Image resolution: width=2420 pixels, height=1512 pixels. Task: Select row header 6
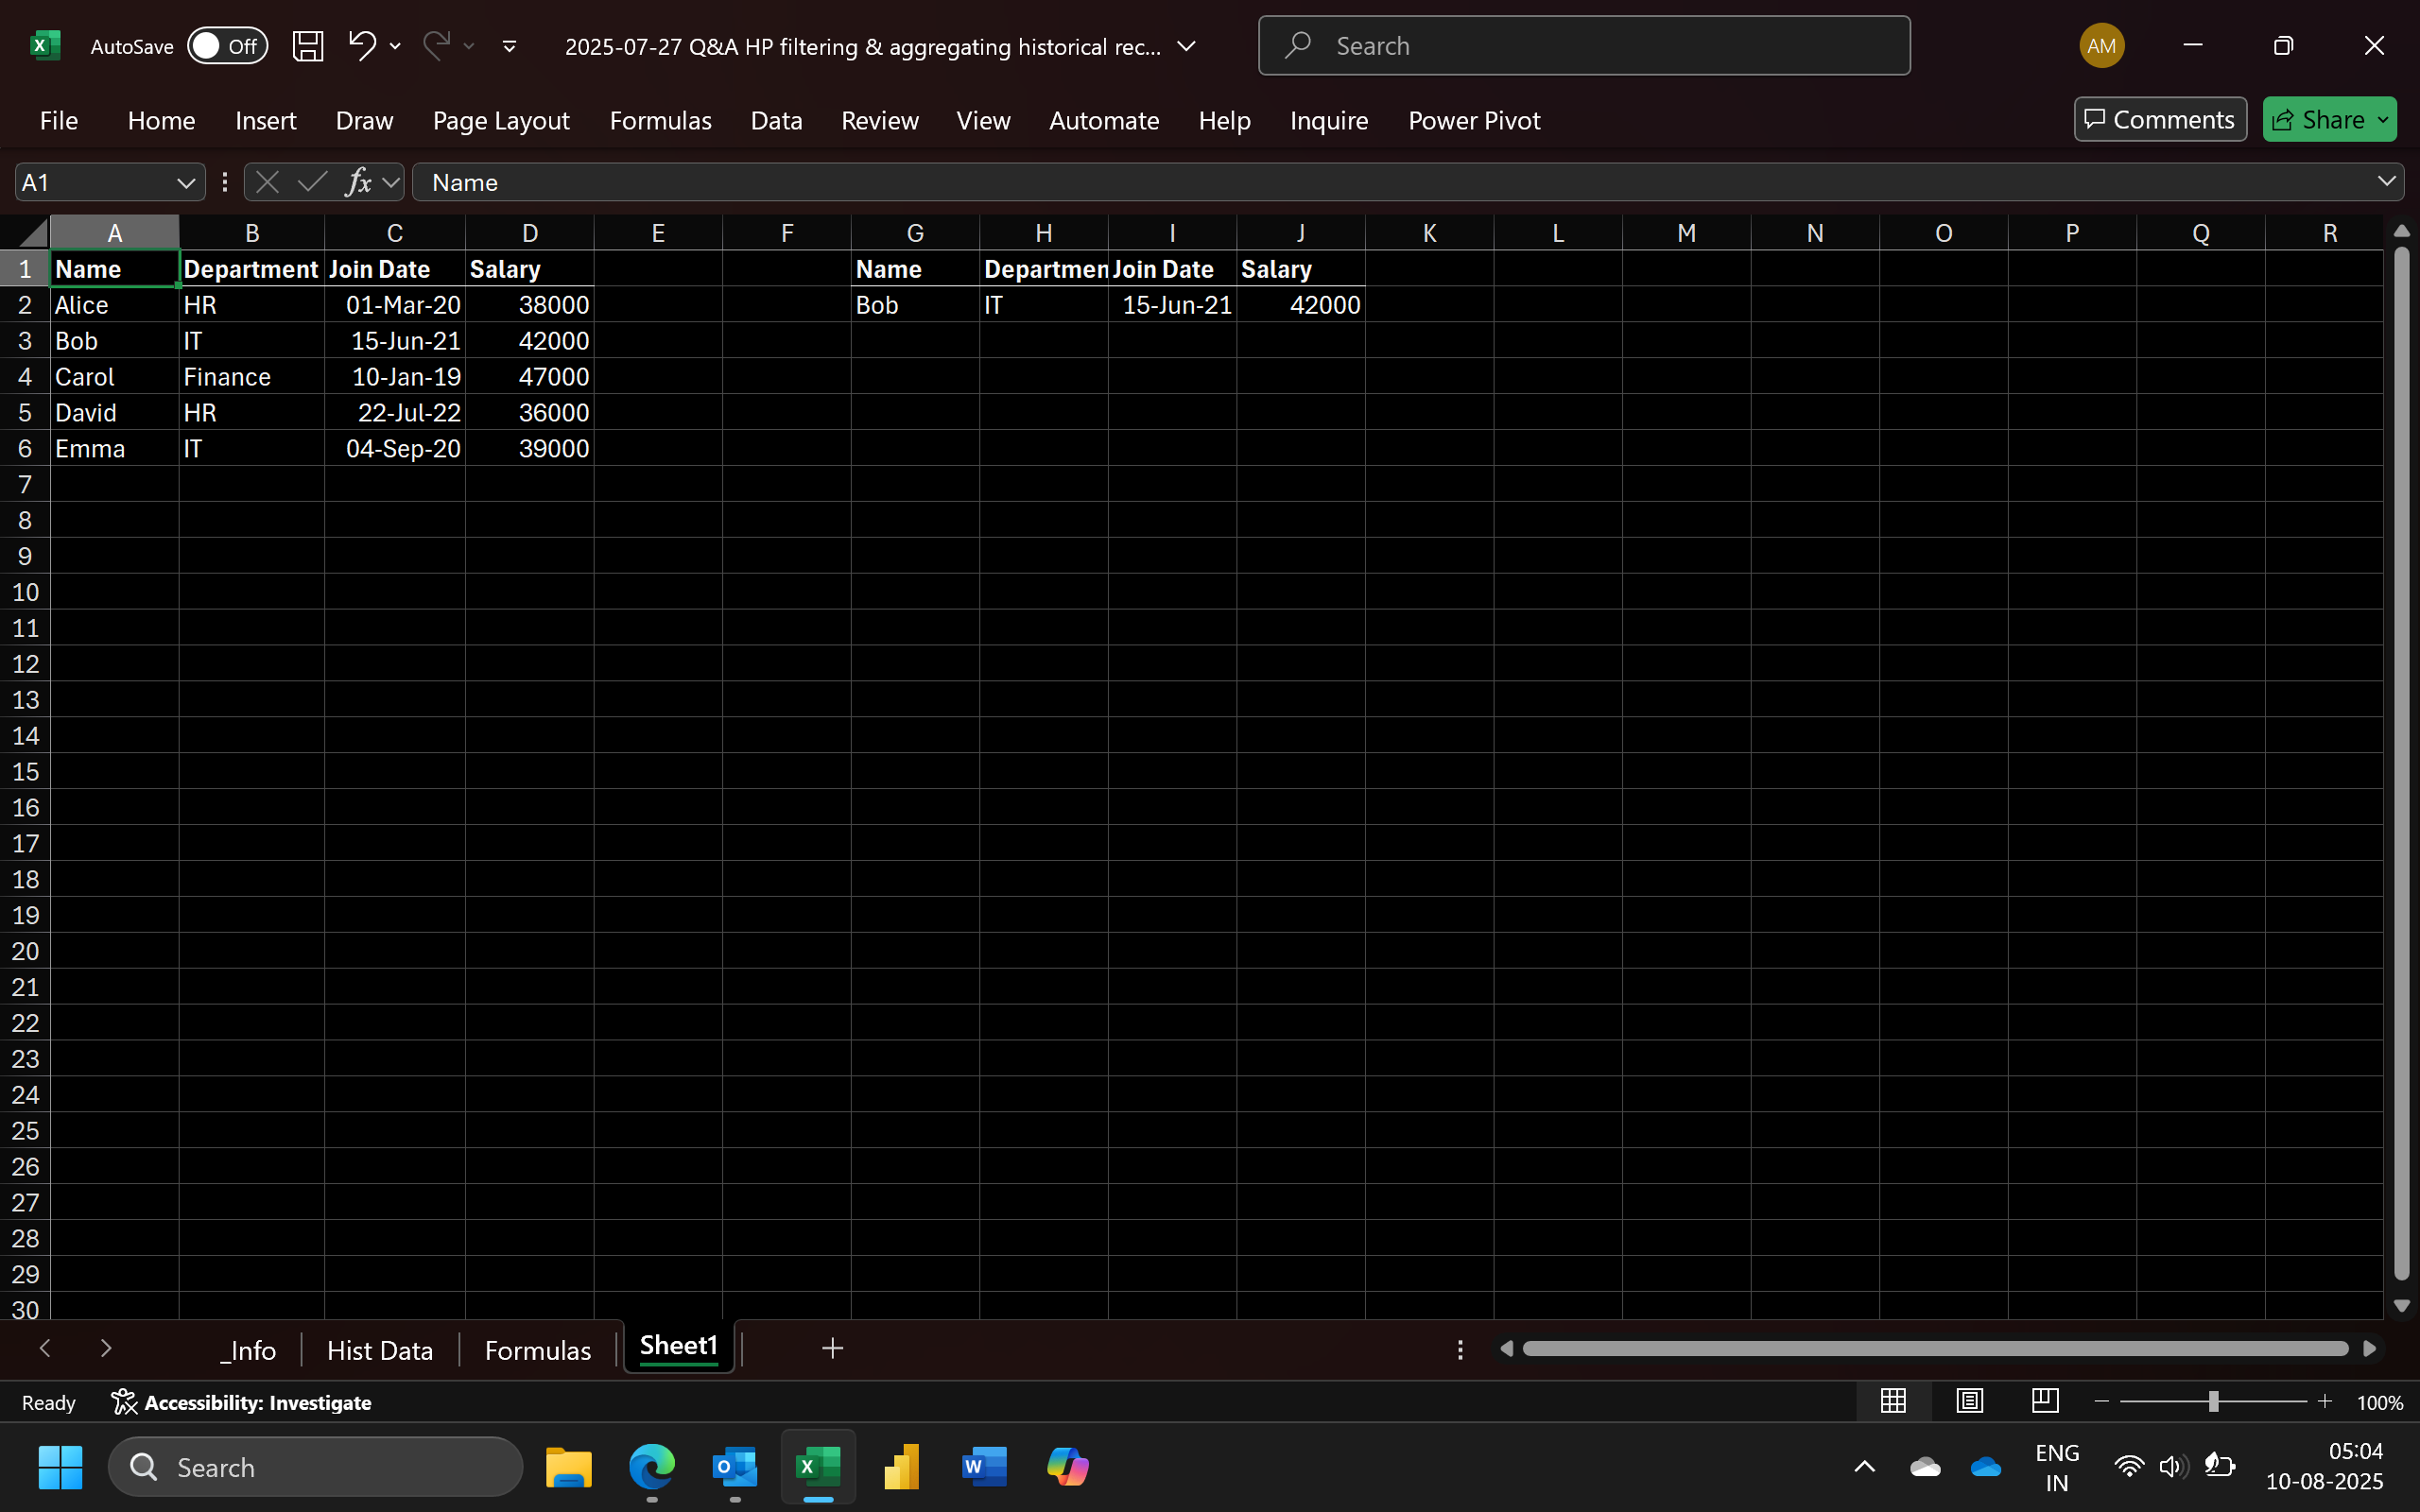[x=25, y=448]
